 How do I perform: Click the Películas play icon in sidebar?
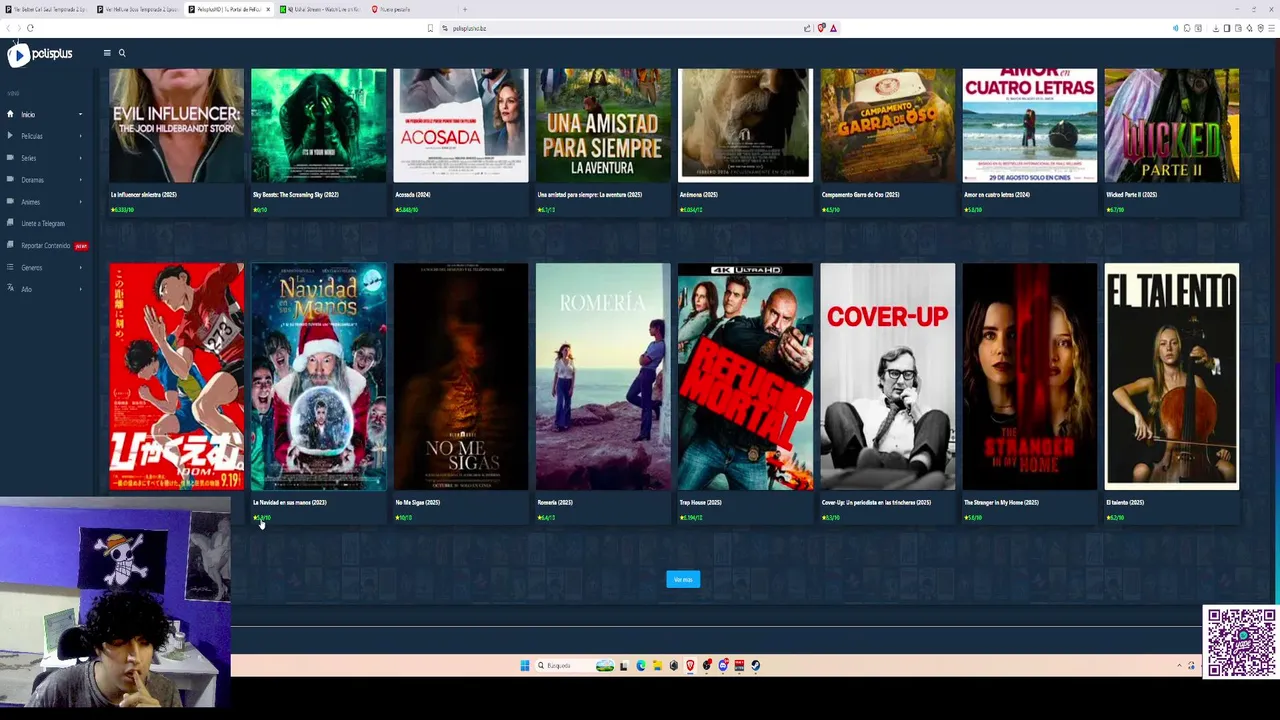pyautogui.click(x=10, y=136)
